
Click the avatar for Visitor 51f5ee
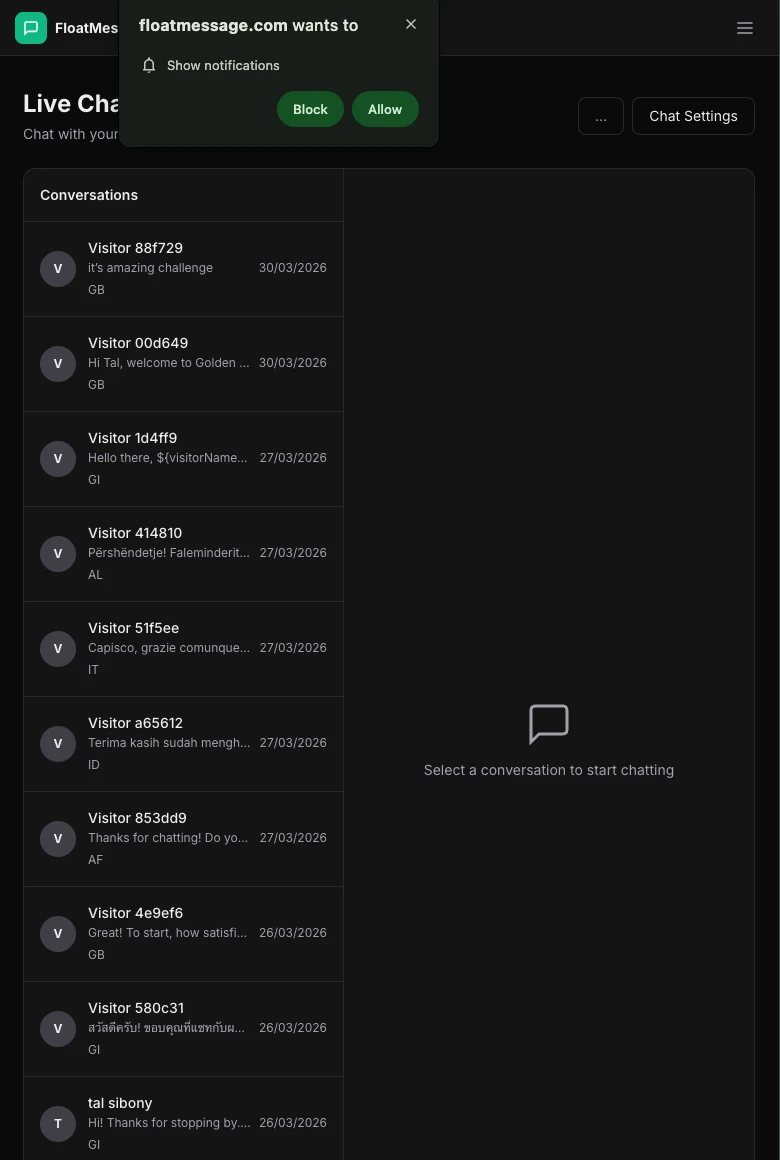(58, 648)
